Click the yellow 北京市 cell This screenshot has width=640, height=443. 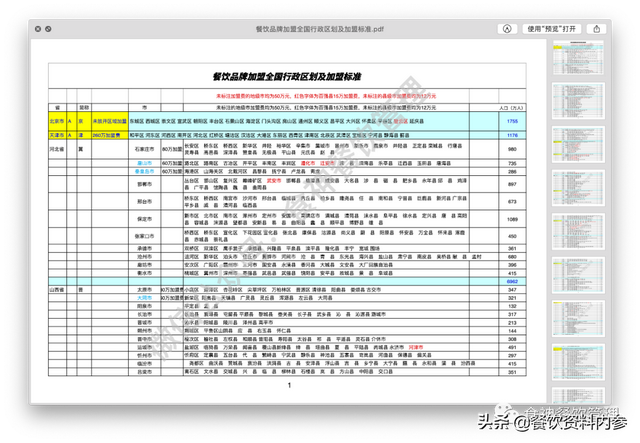[x=57, y=121]
